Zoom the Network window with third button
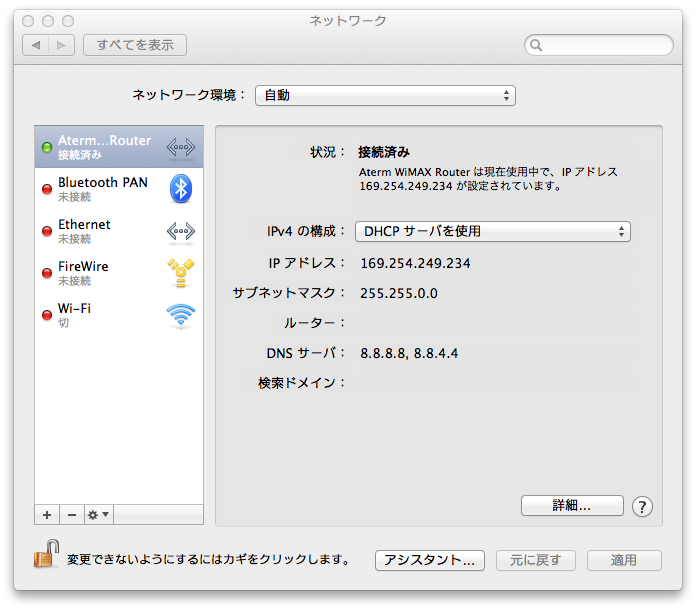Image resolution: width=696 pixels, height=610 pixels. pos(68,21)
